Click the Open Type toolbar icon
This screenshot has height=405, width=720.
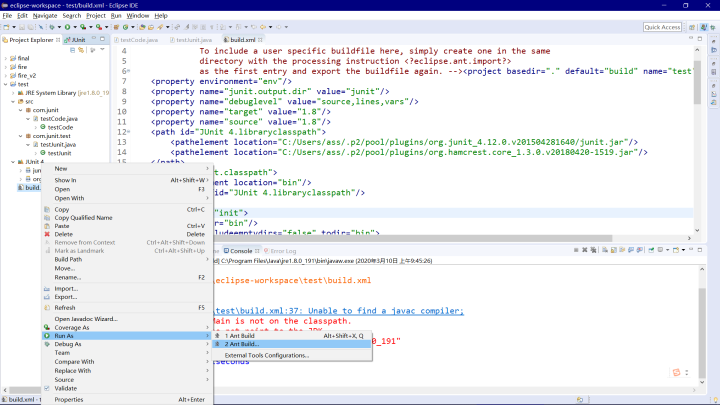[x=142, y=27]
